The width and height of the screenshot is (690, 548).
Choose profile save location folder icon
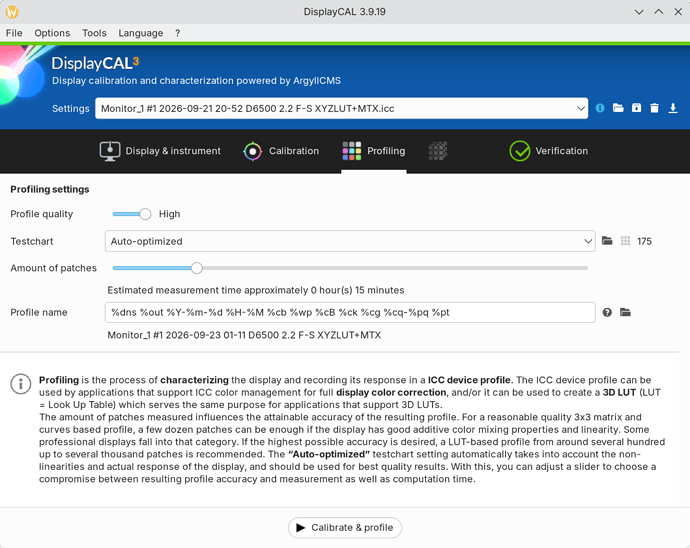click(x=625, y=313)
